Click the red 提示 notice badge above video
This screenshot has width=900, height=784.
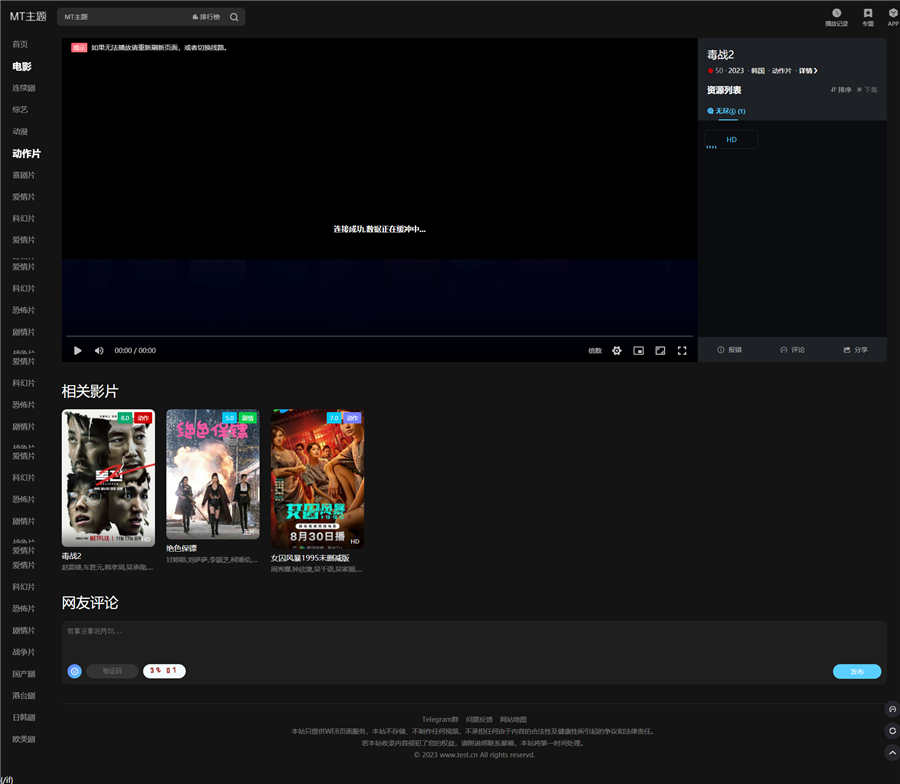[x=79, y=48]
